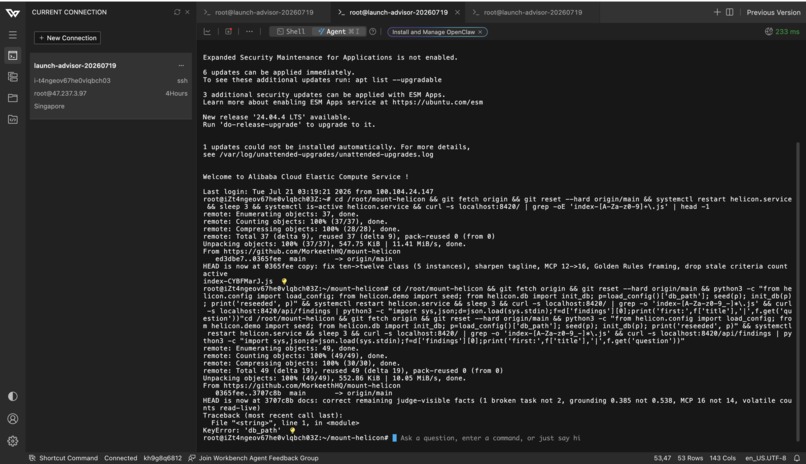Close the Current Connection panel

tap(187, 12)
